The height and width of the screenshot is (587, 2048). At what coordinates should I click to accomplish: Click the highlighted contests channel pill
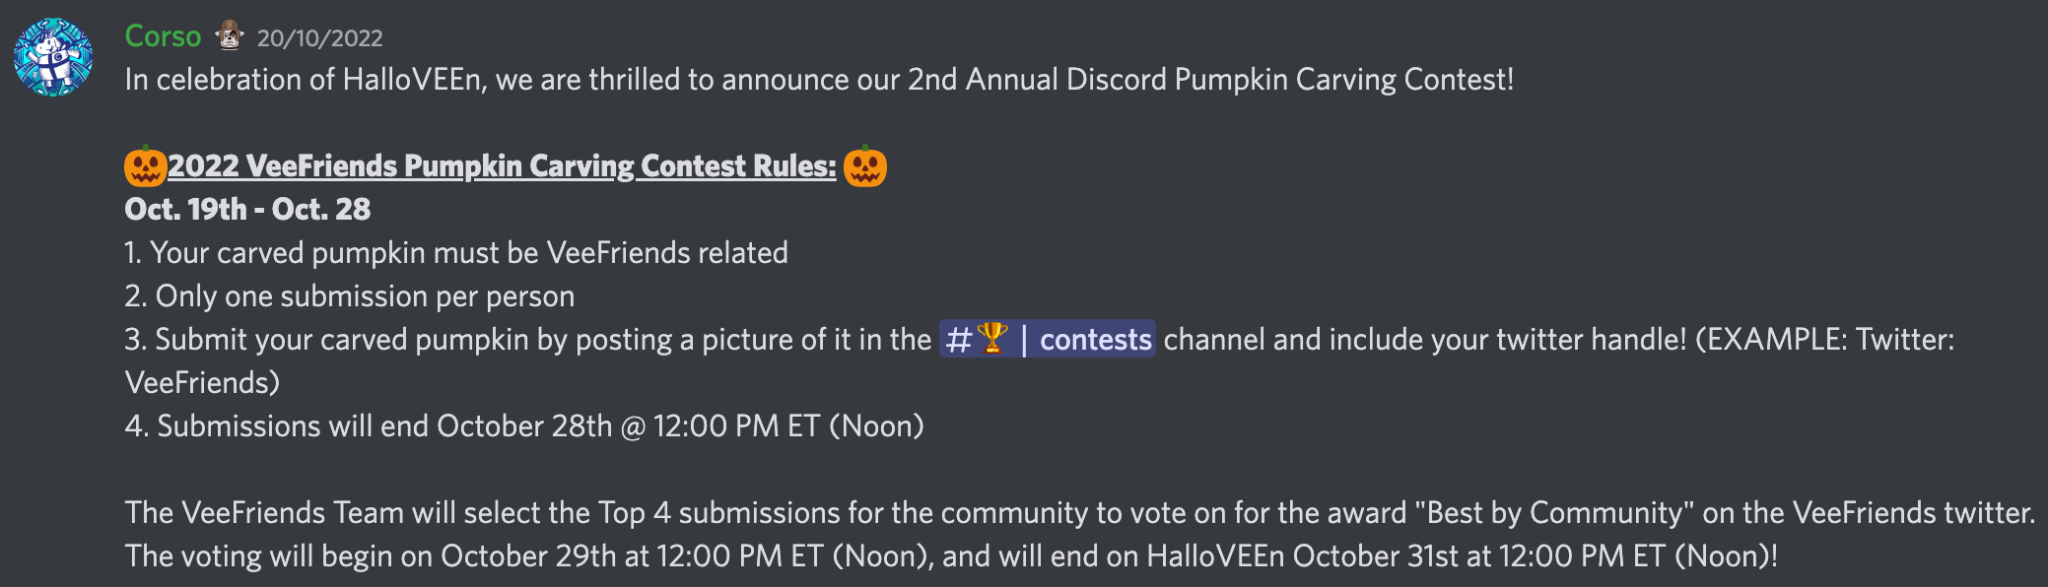(1047, 340)
